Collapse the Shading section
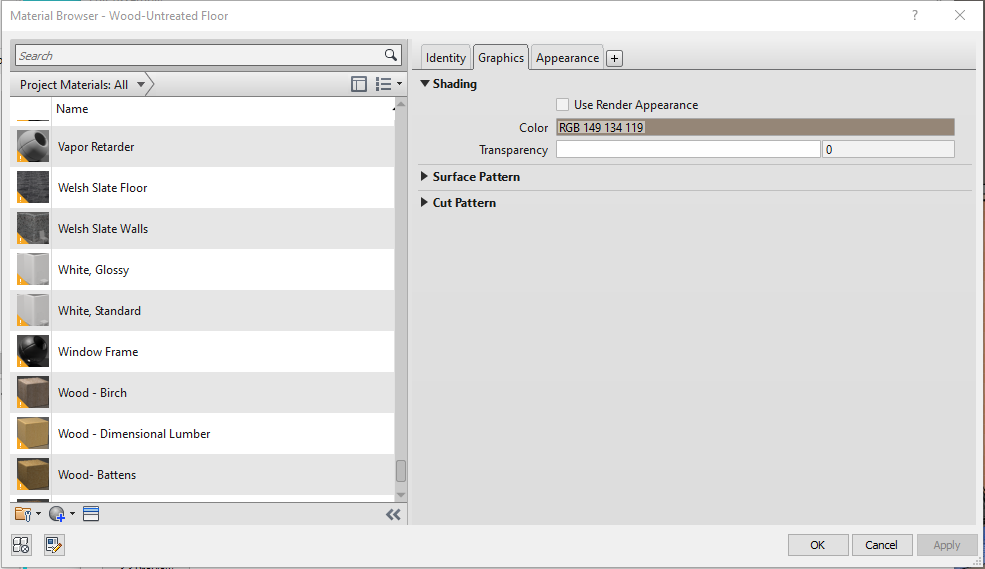 click(425, 84)
